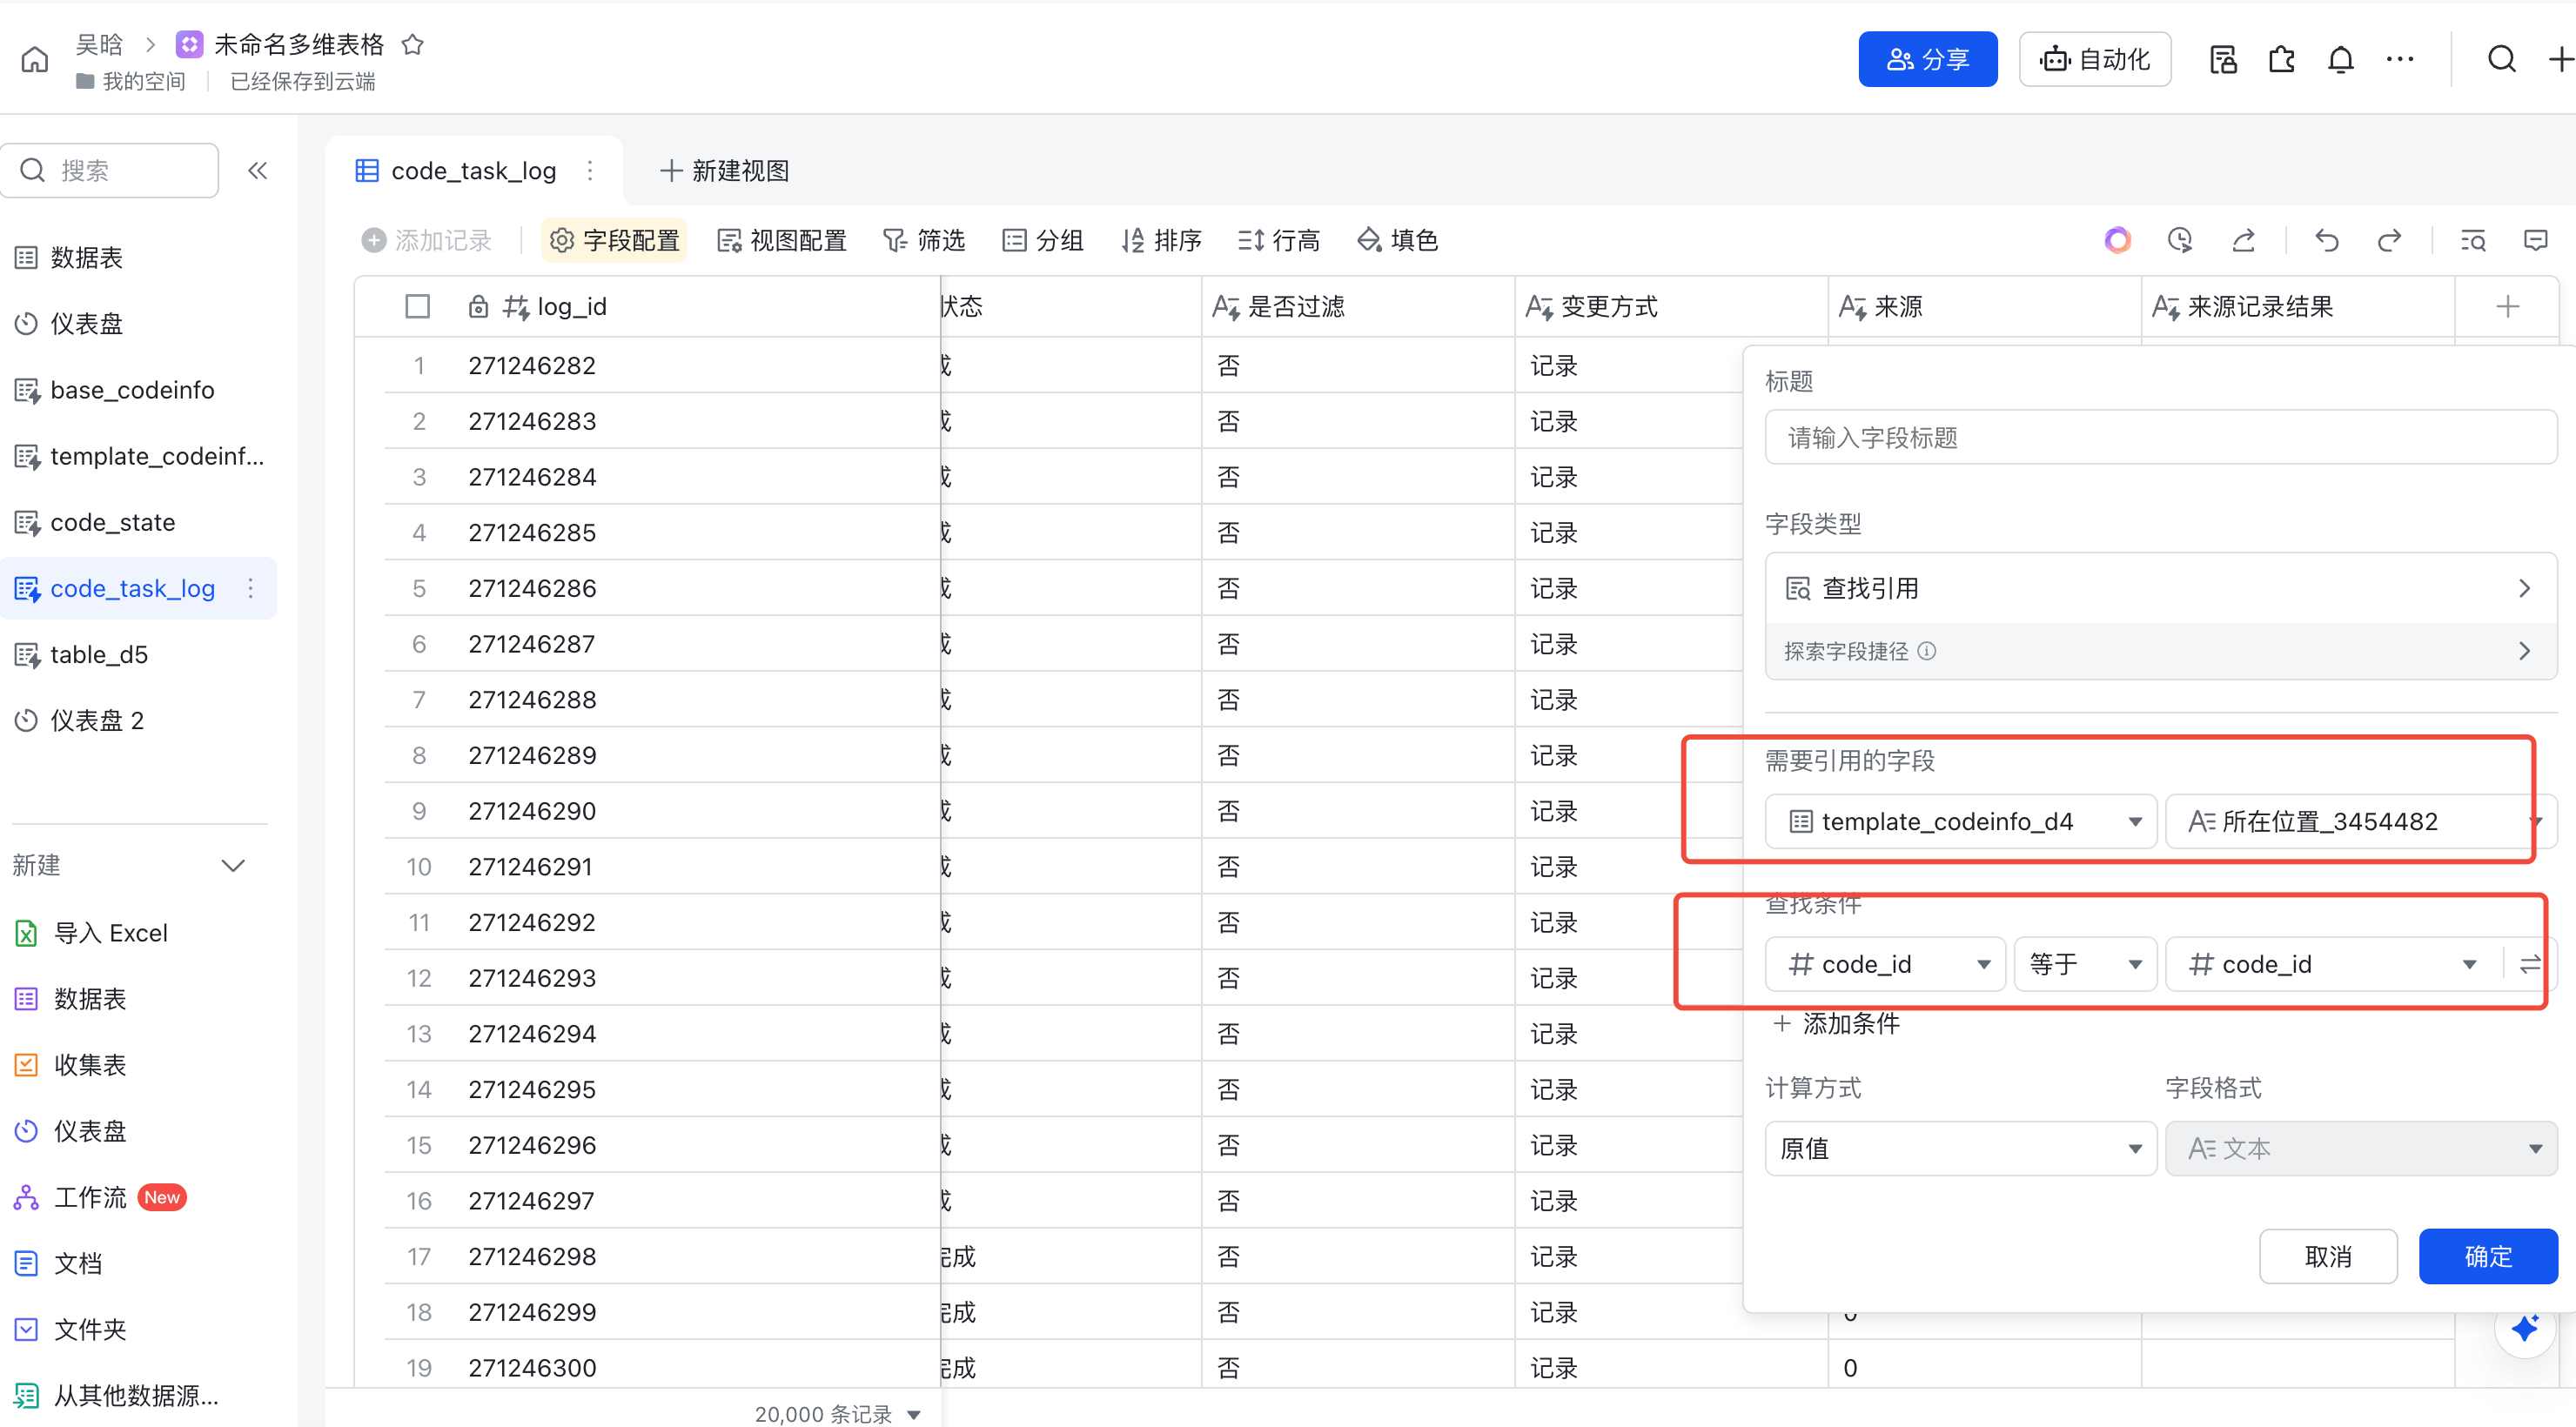Star the 未命名多维表格 document
Viewport: 2576px width, 1427px height.
point(412,44)
